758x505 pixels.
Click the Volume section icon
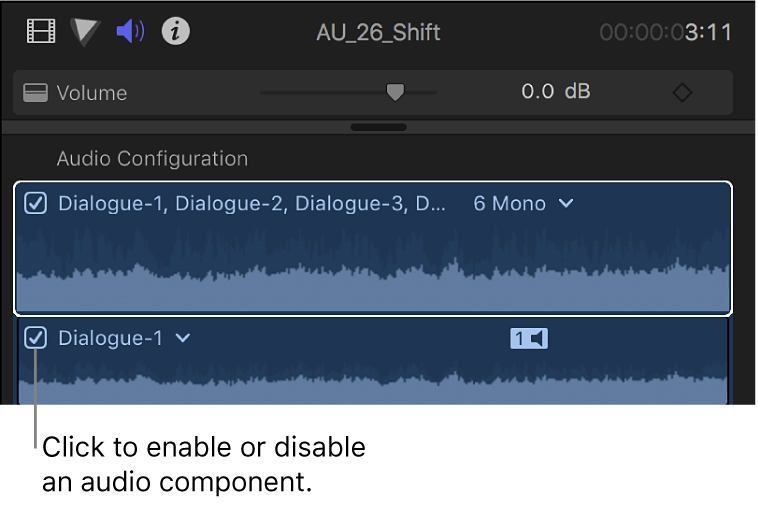click(36, 93)
